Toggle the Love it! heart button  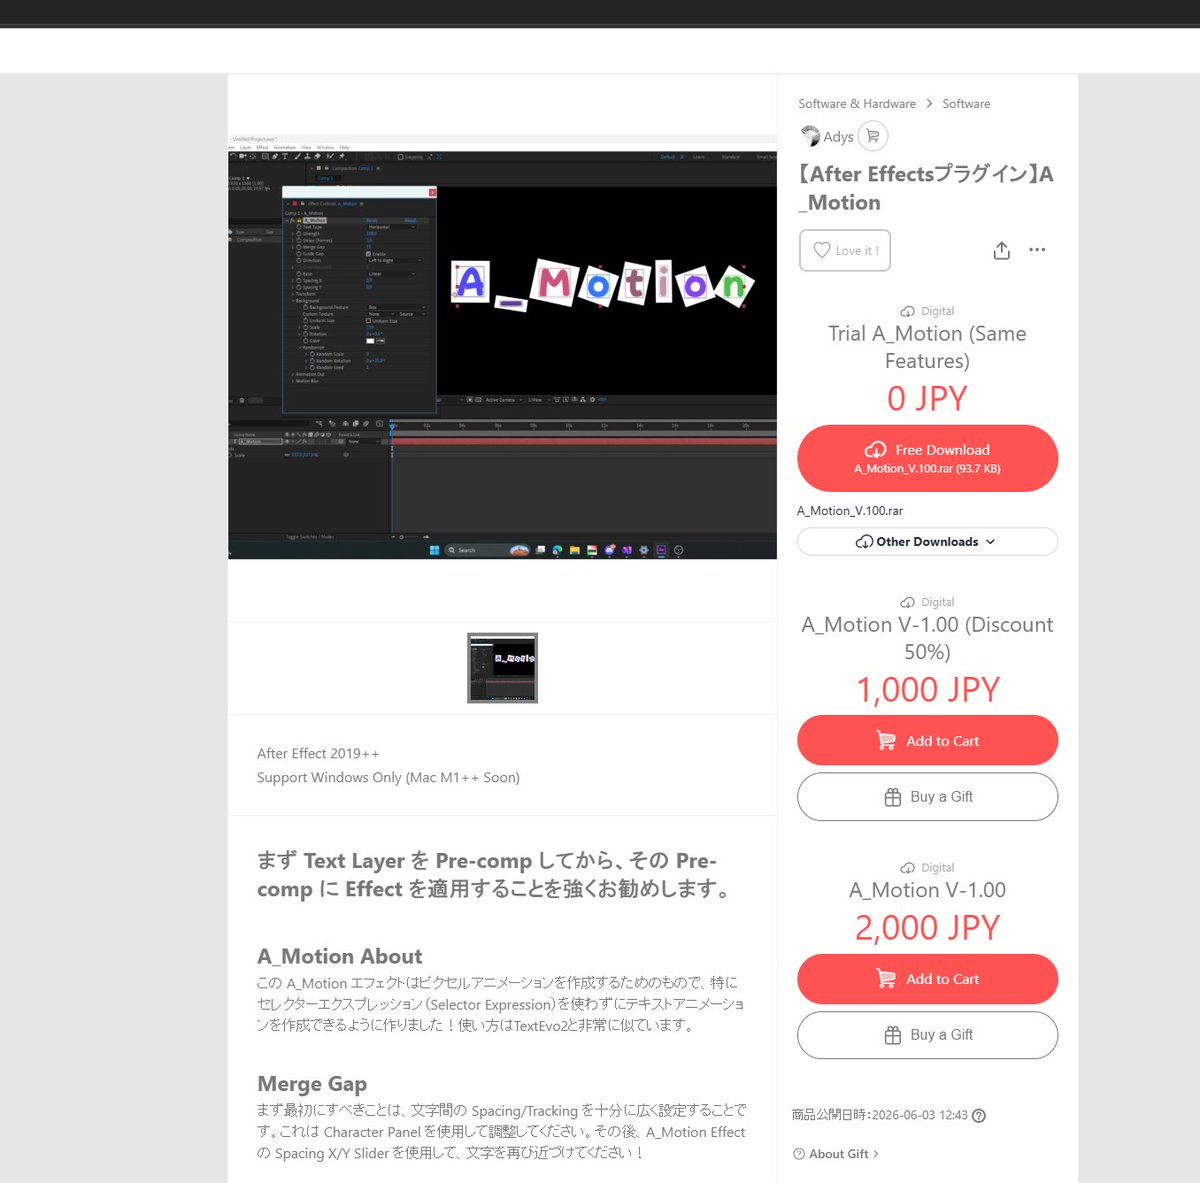pyautogui.click(x=845, y=250)
